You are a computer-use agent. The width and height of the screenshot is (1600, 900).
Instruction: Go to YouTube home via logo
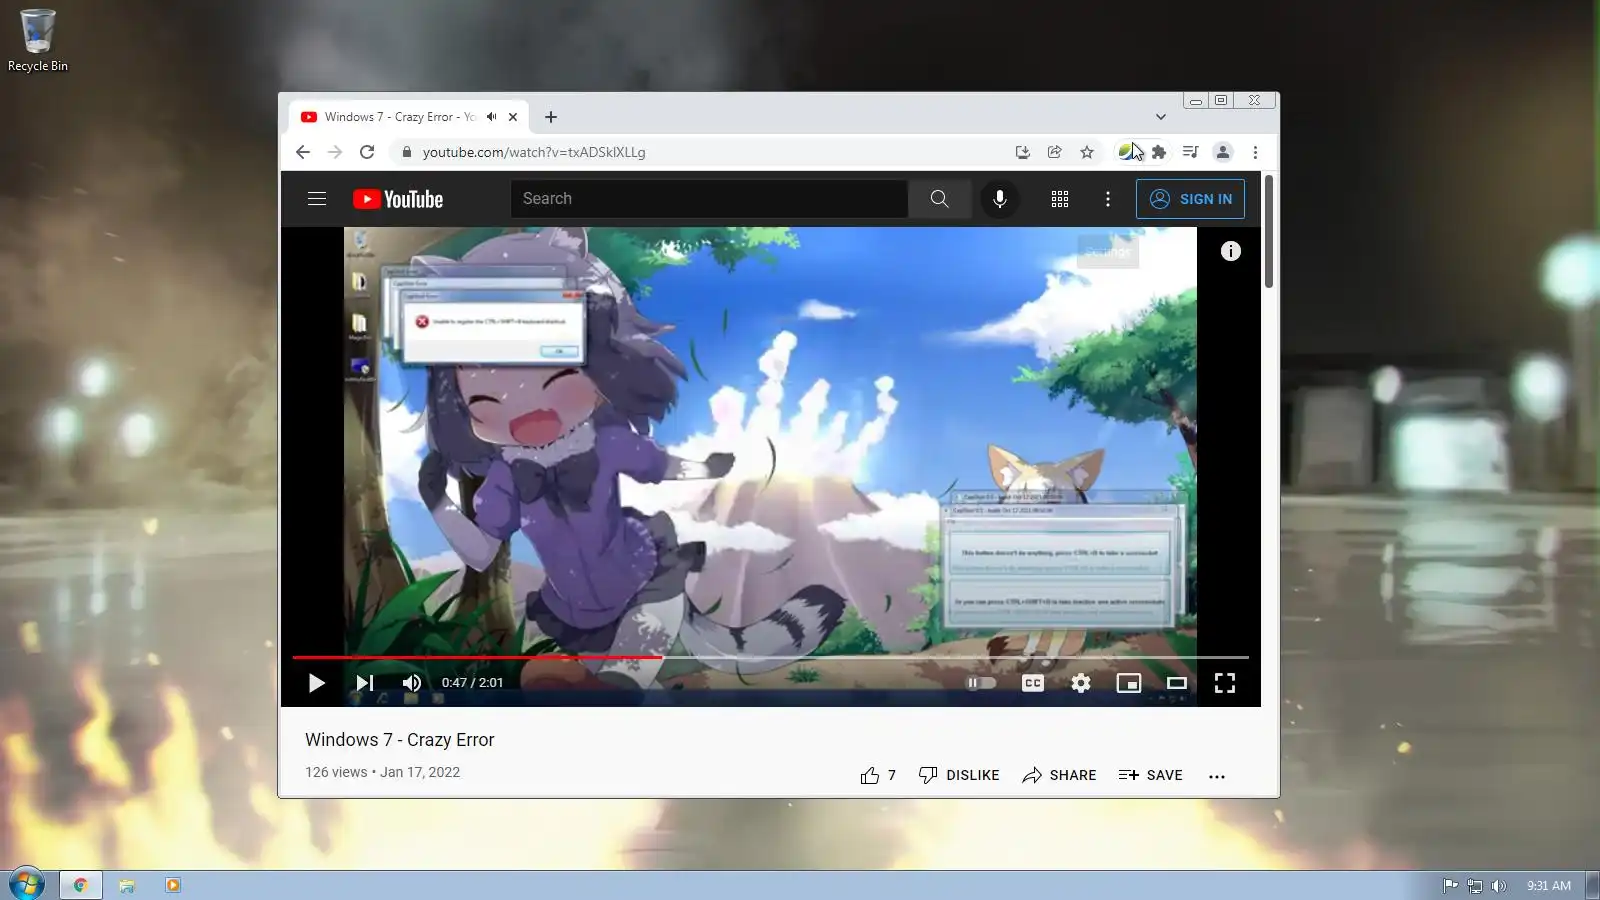[398, 199]
